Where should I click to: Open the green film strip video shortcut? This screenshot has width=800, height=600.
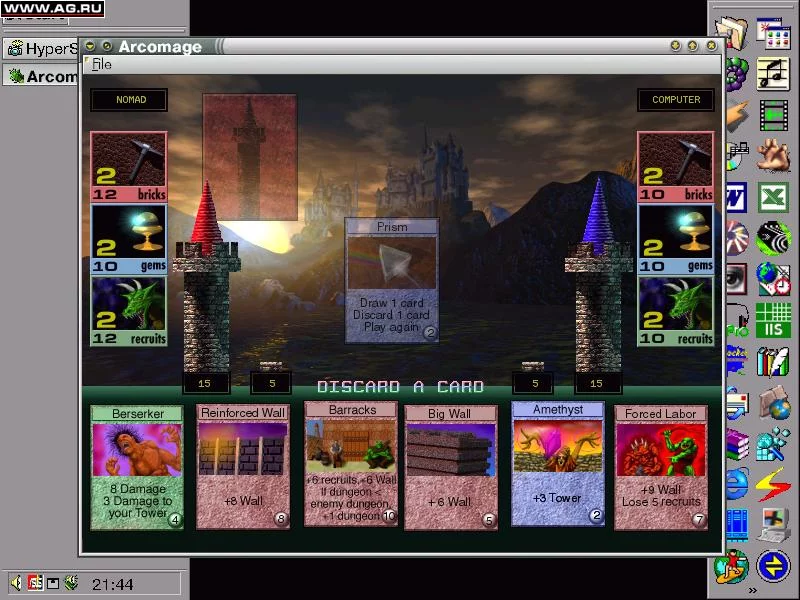(x=773, y=115)
